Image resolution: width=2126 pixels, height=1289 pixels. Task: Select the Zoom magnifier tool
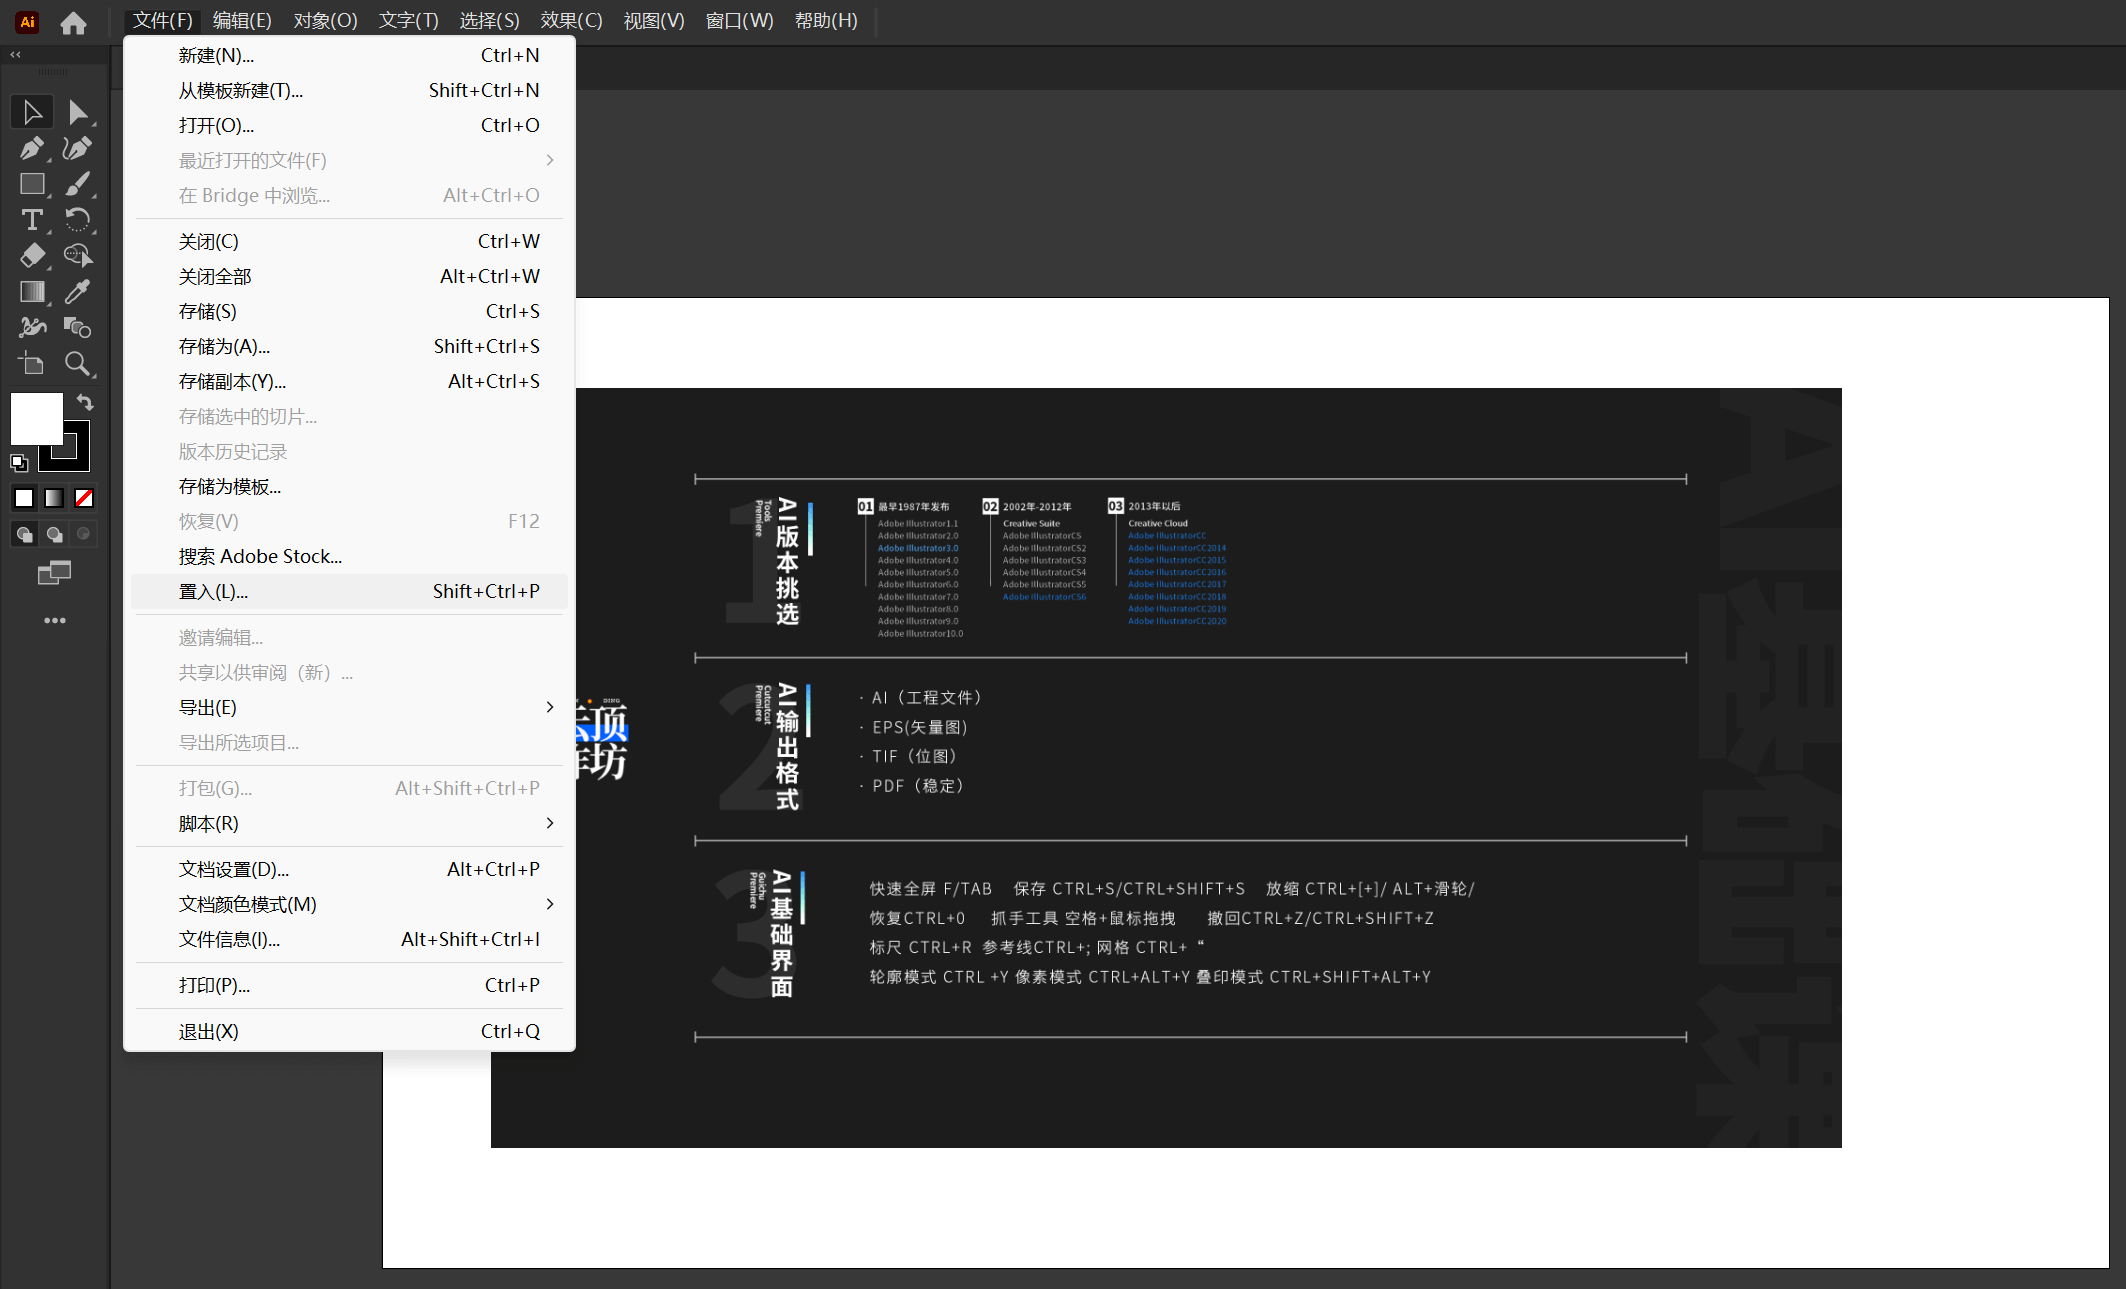(77, 364)
